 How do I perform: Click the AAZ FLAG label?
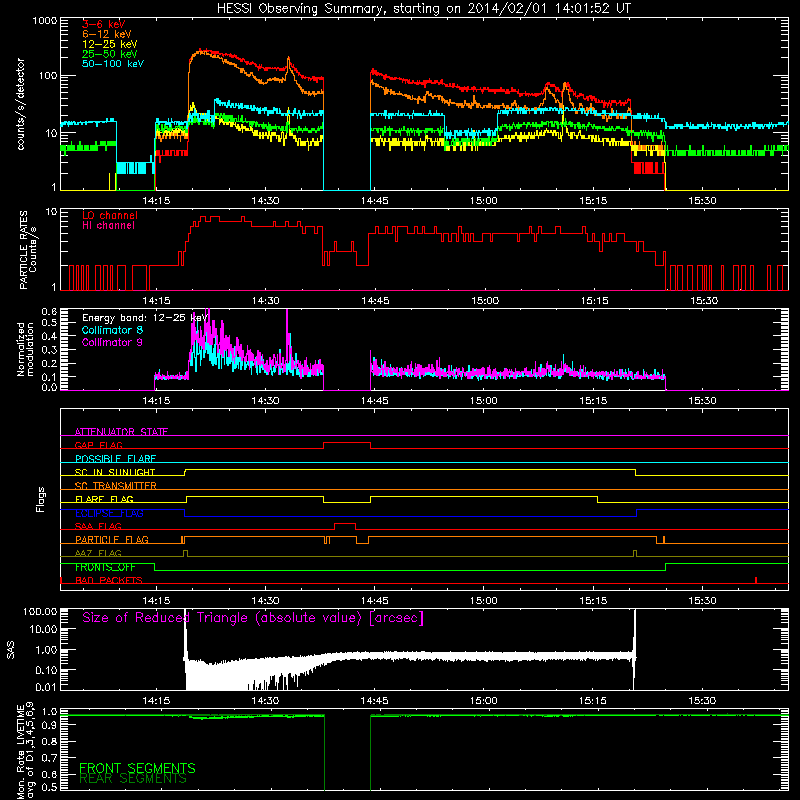pos(98,553)
